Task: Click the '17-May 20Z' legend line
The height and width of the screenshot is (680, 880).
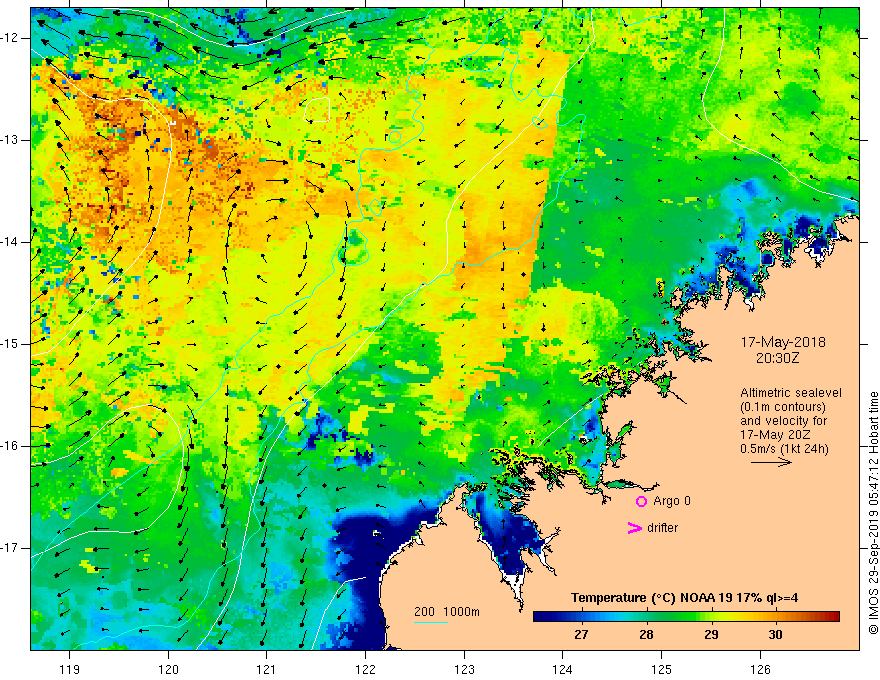Action: [776, 435]
